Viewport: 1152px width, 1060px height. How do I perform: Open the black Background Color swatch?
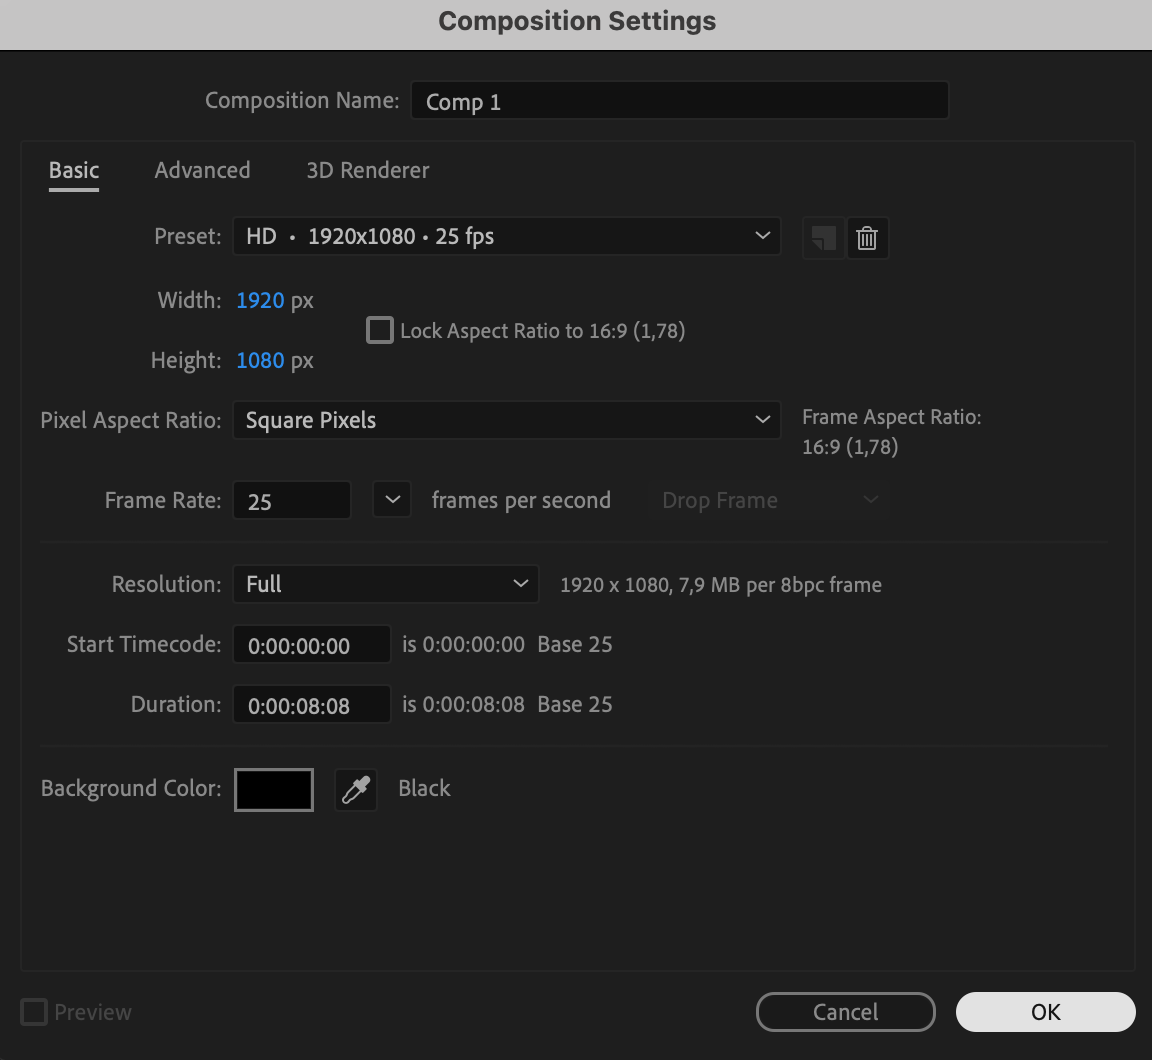click(274, 790)
